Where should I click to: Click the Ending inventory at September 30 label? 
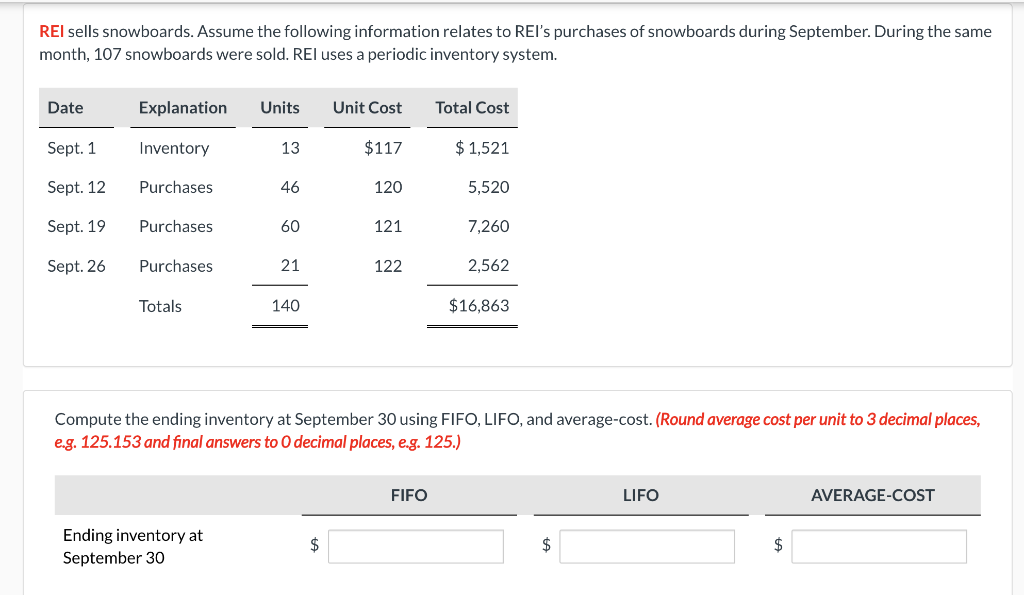[133, 547]
